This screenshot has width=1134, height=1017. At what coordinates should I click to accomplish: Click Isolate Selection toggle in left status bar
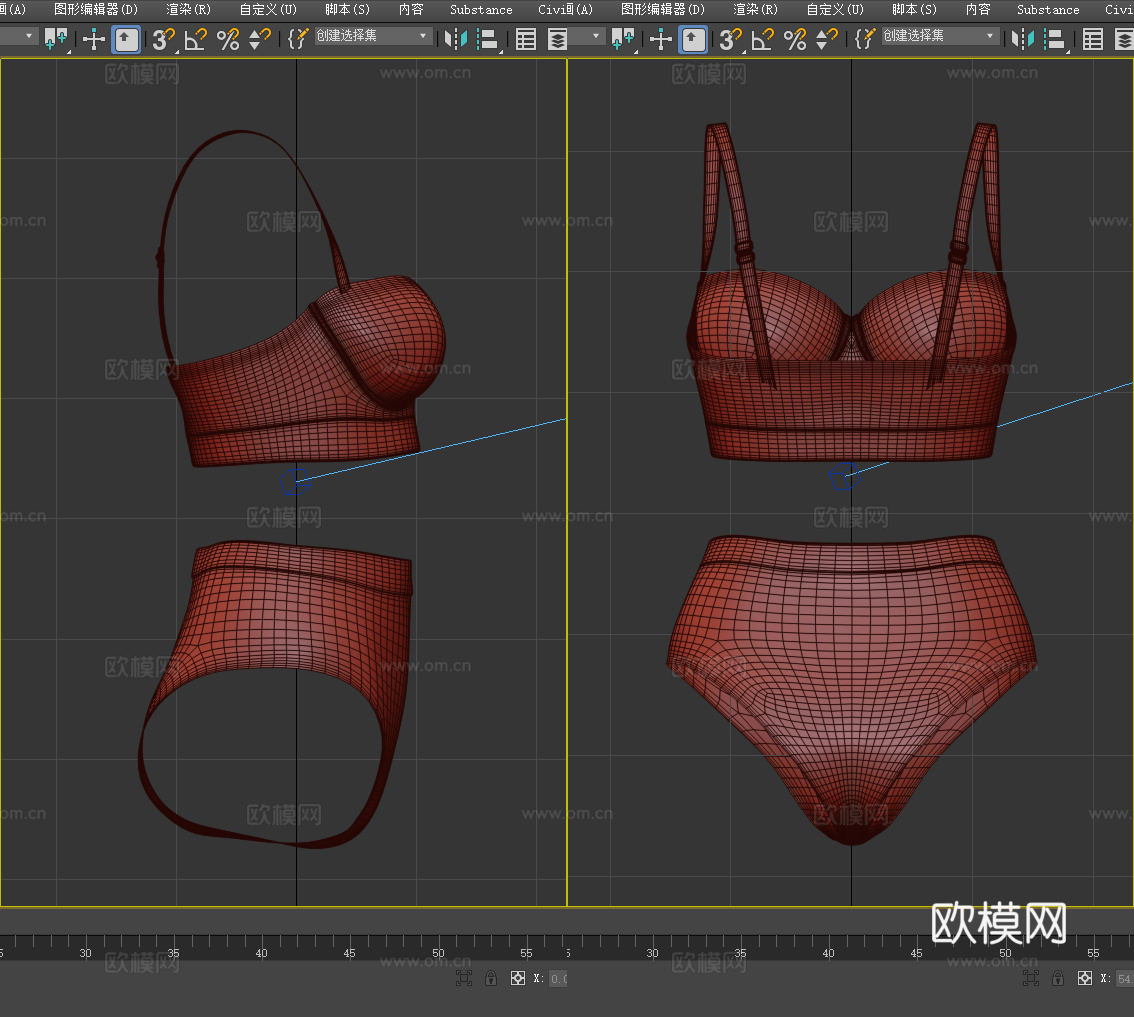click(464, 979)
